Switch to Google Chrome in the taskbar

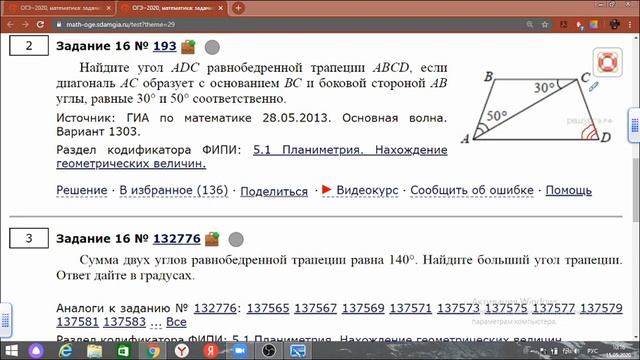tap(153, 351)
